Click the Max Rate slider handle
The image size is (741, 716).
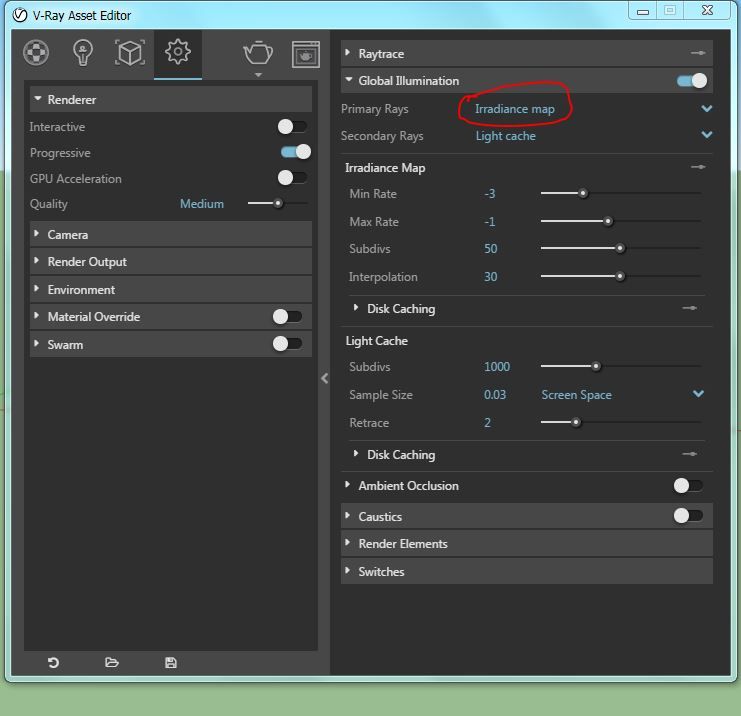608,221
